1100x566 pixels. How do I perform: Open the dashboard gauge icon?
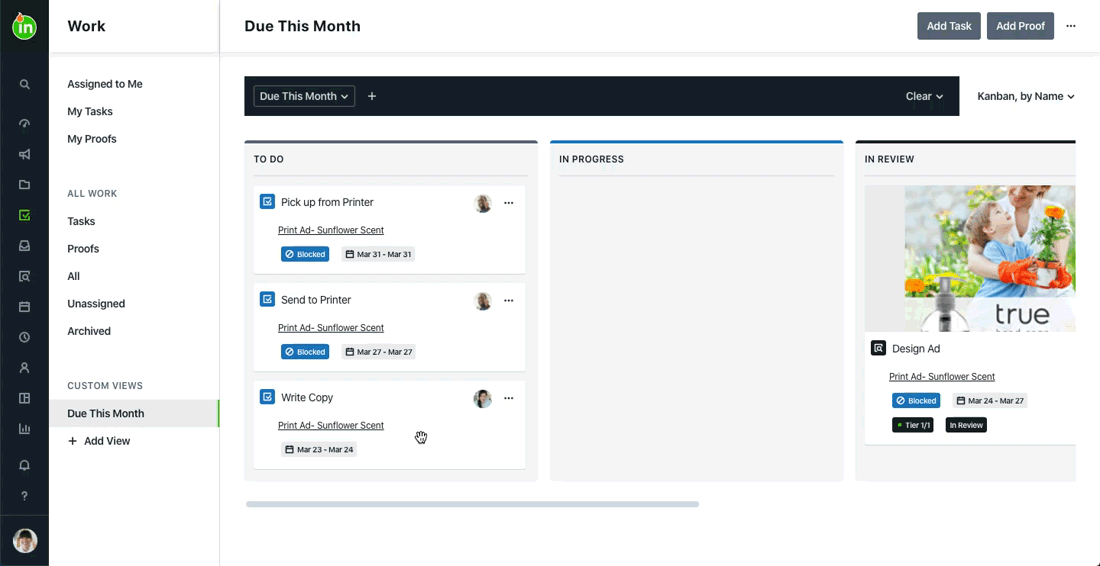25,123
